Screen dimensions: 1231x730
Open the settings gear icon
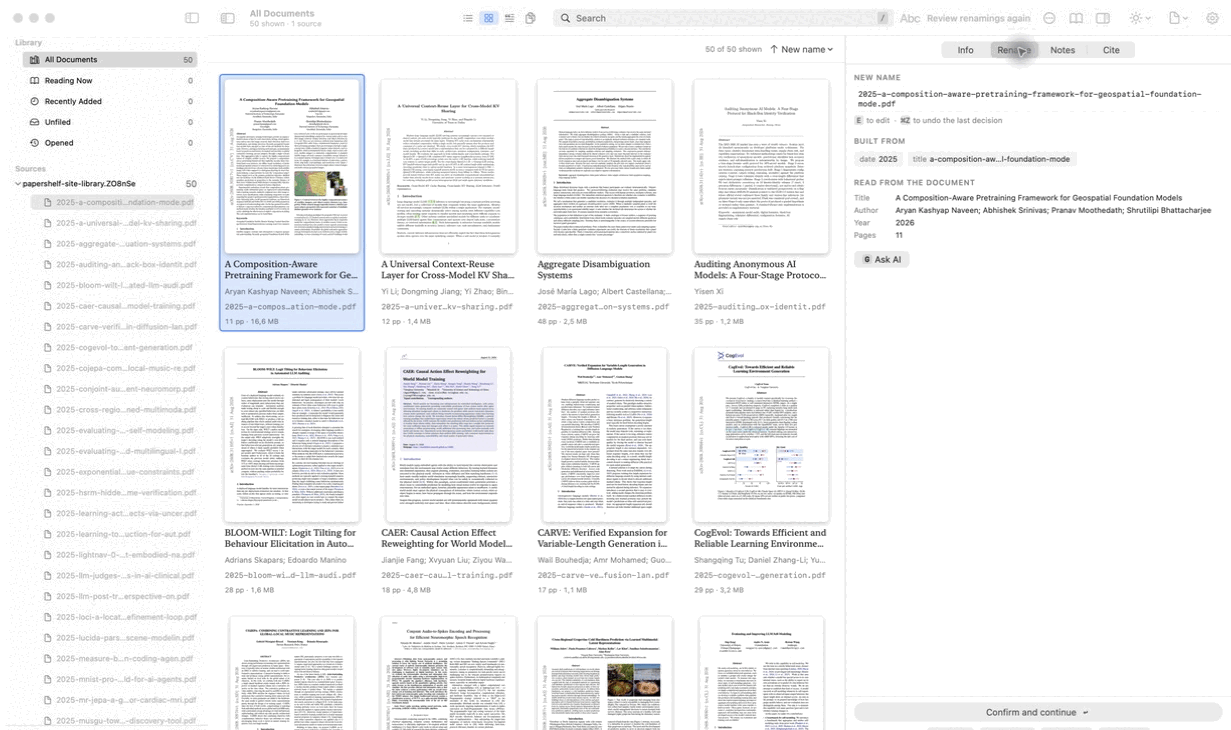[x=1212, y=18]
